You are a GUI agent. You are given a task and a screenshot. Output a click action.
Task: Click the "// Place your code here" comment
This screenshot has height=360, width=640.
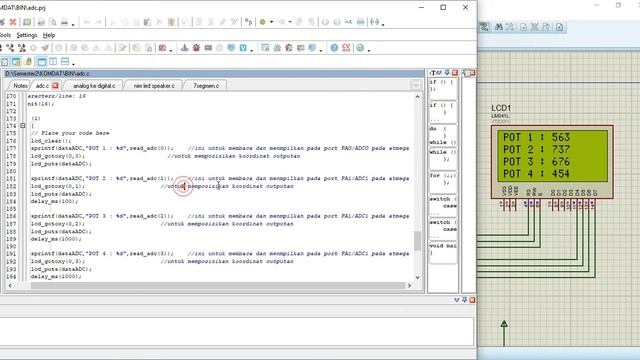[70, 133]
